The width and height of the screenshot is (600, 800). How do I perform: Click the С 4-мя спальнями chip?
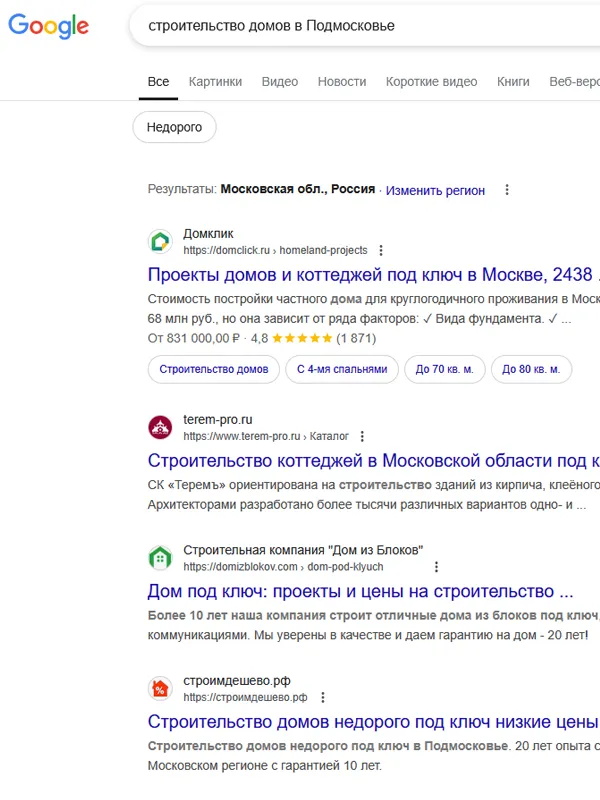coord(342,369)
